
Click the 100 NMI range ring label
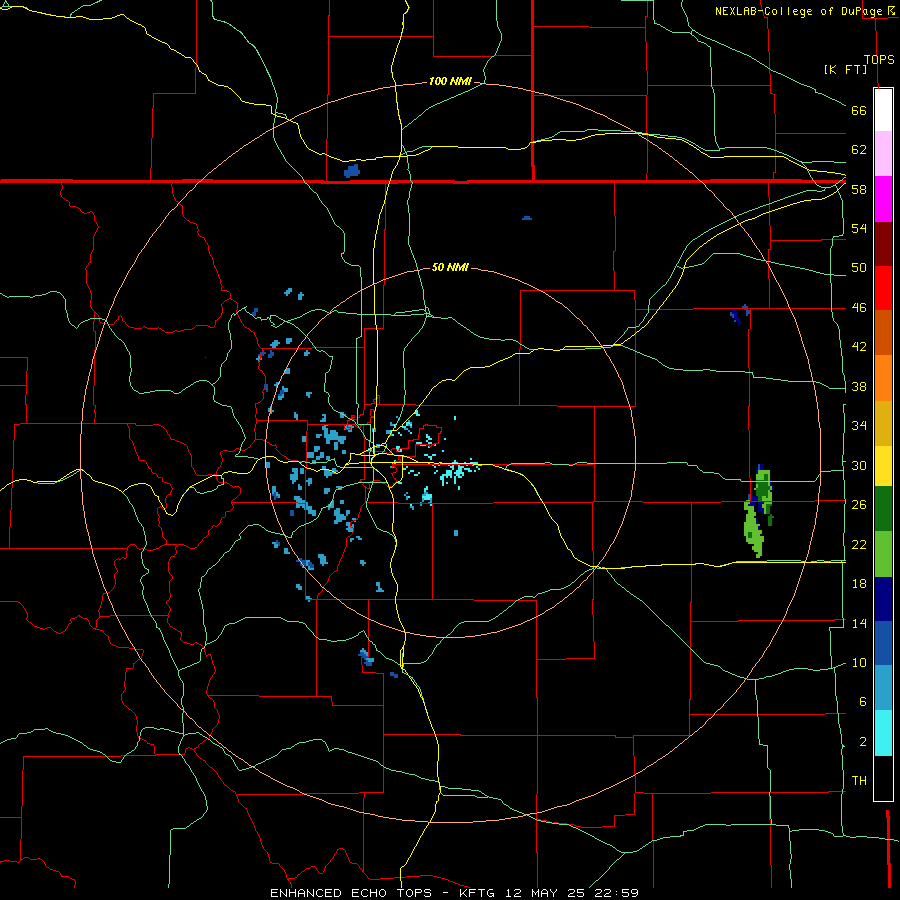click(450, 81)
